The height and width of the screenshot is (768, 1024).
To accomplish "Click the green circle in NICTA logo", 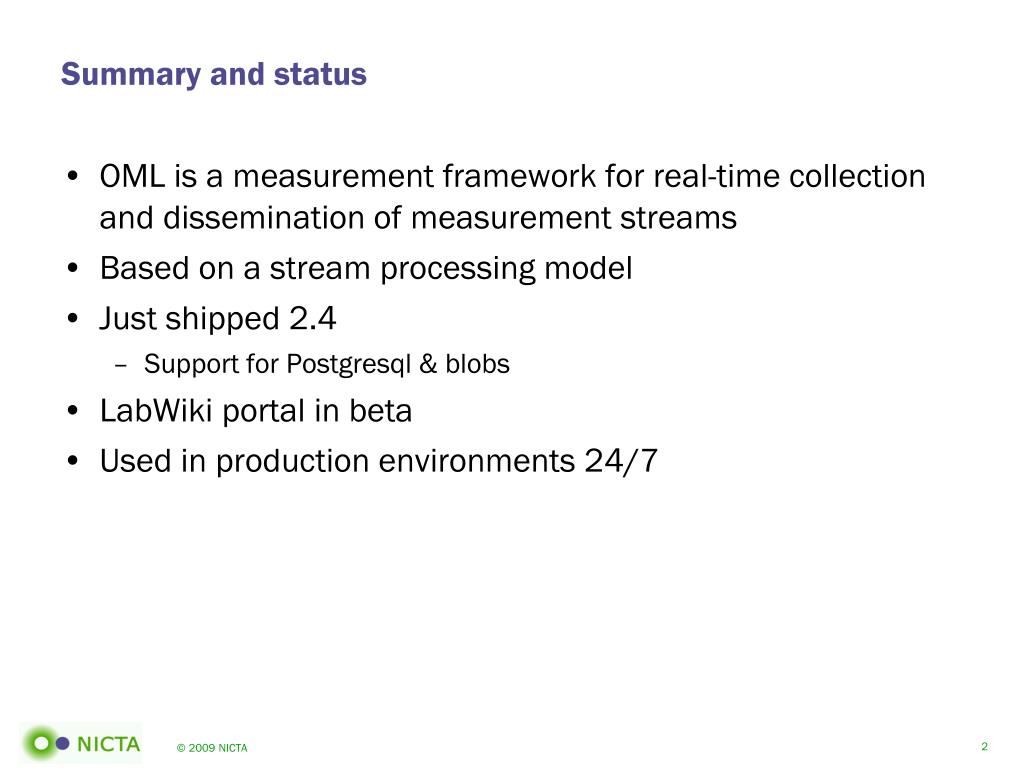I will tap(41, 743).
